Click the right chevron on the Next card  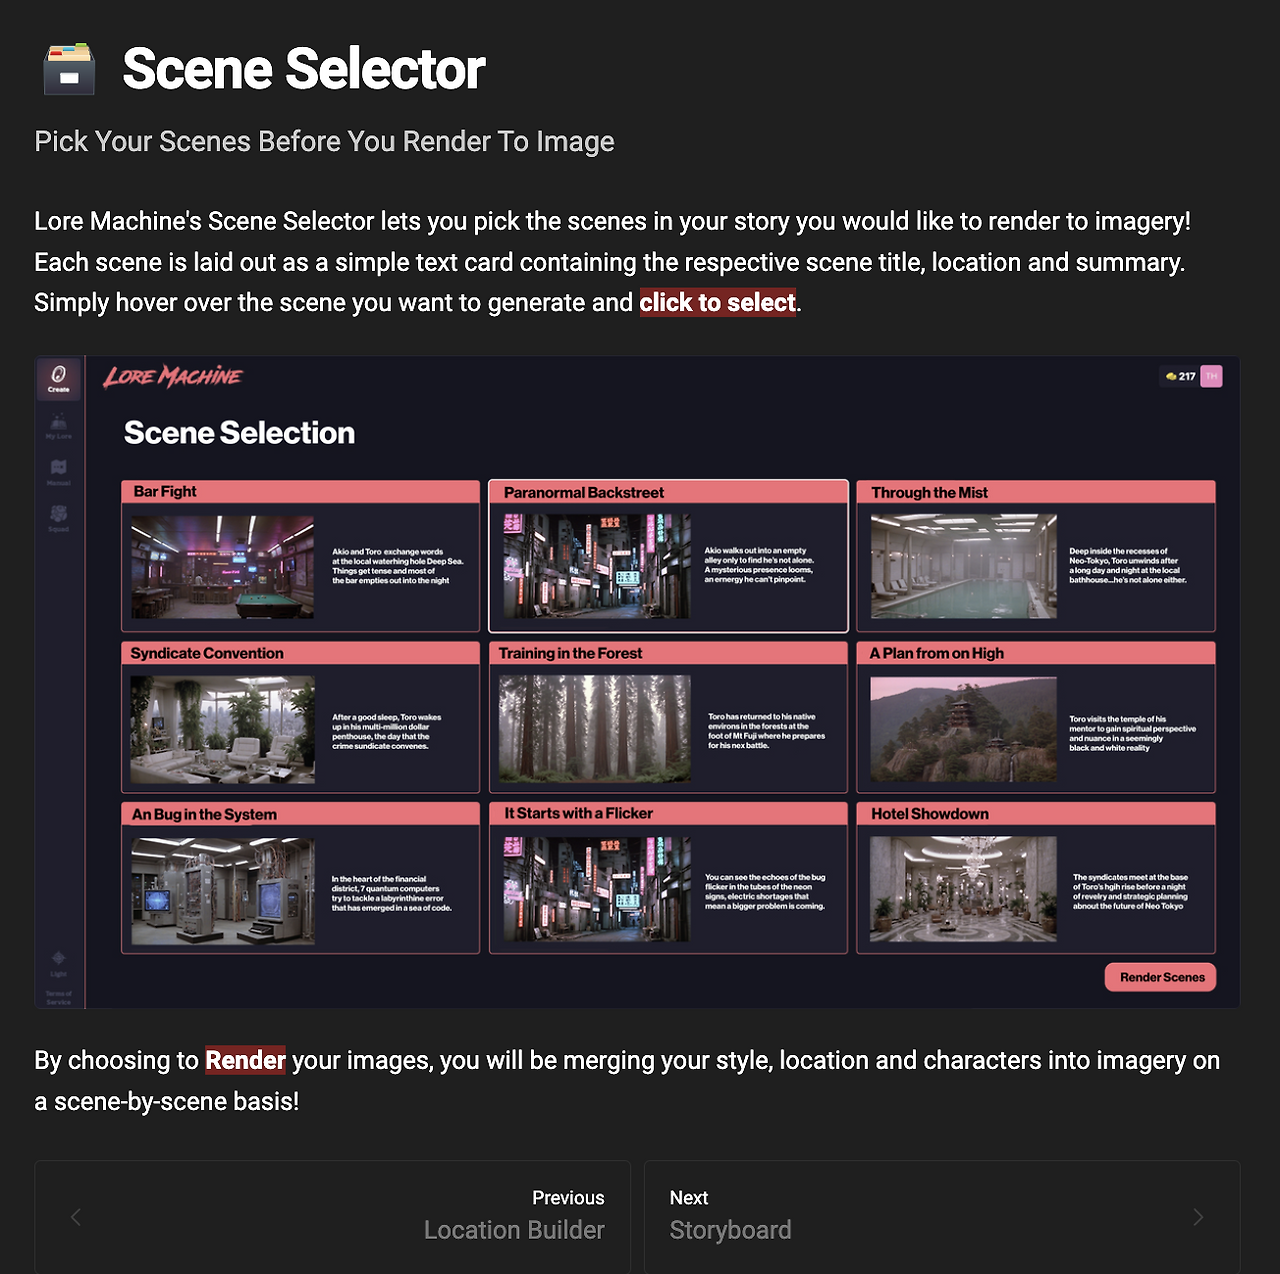(1198, 1217)
